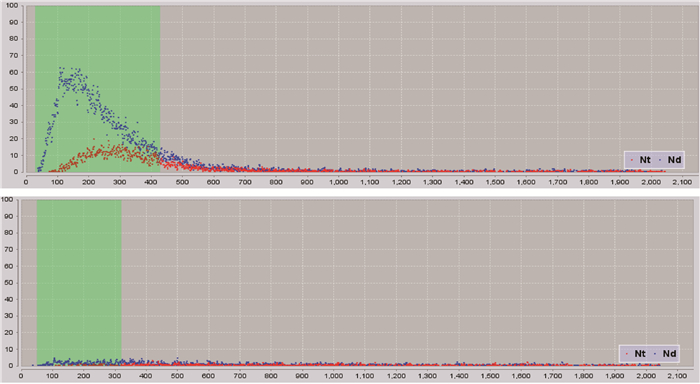700x384 pixels.
Task: Click the Nt legend entry in bottom chart
Action: click(x=636, y=354)
